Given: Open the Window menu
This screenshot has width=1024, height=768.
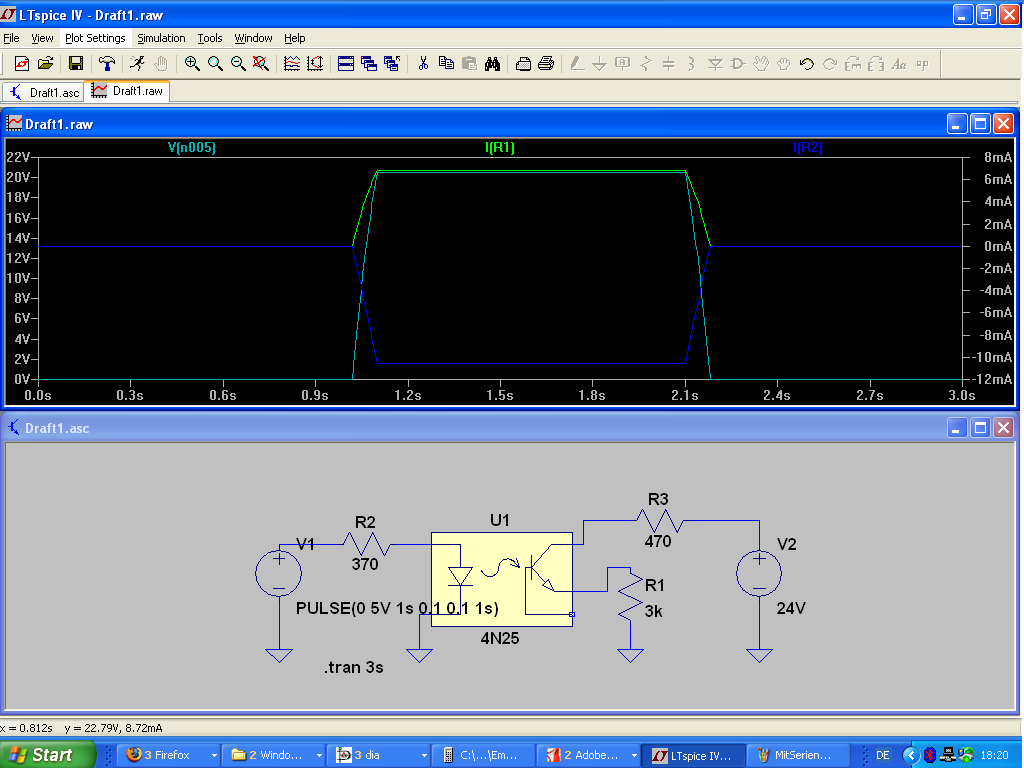Looking at the screenshot, I should click(x=253, y=38).
